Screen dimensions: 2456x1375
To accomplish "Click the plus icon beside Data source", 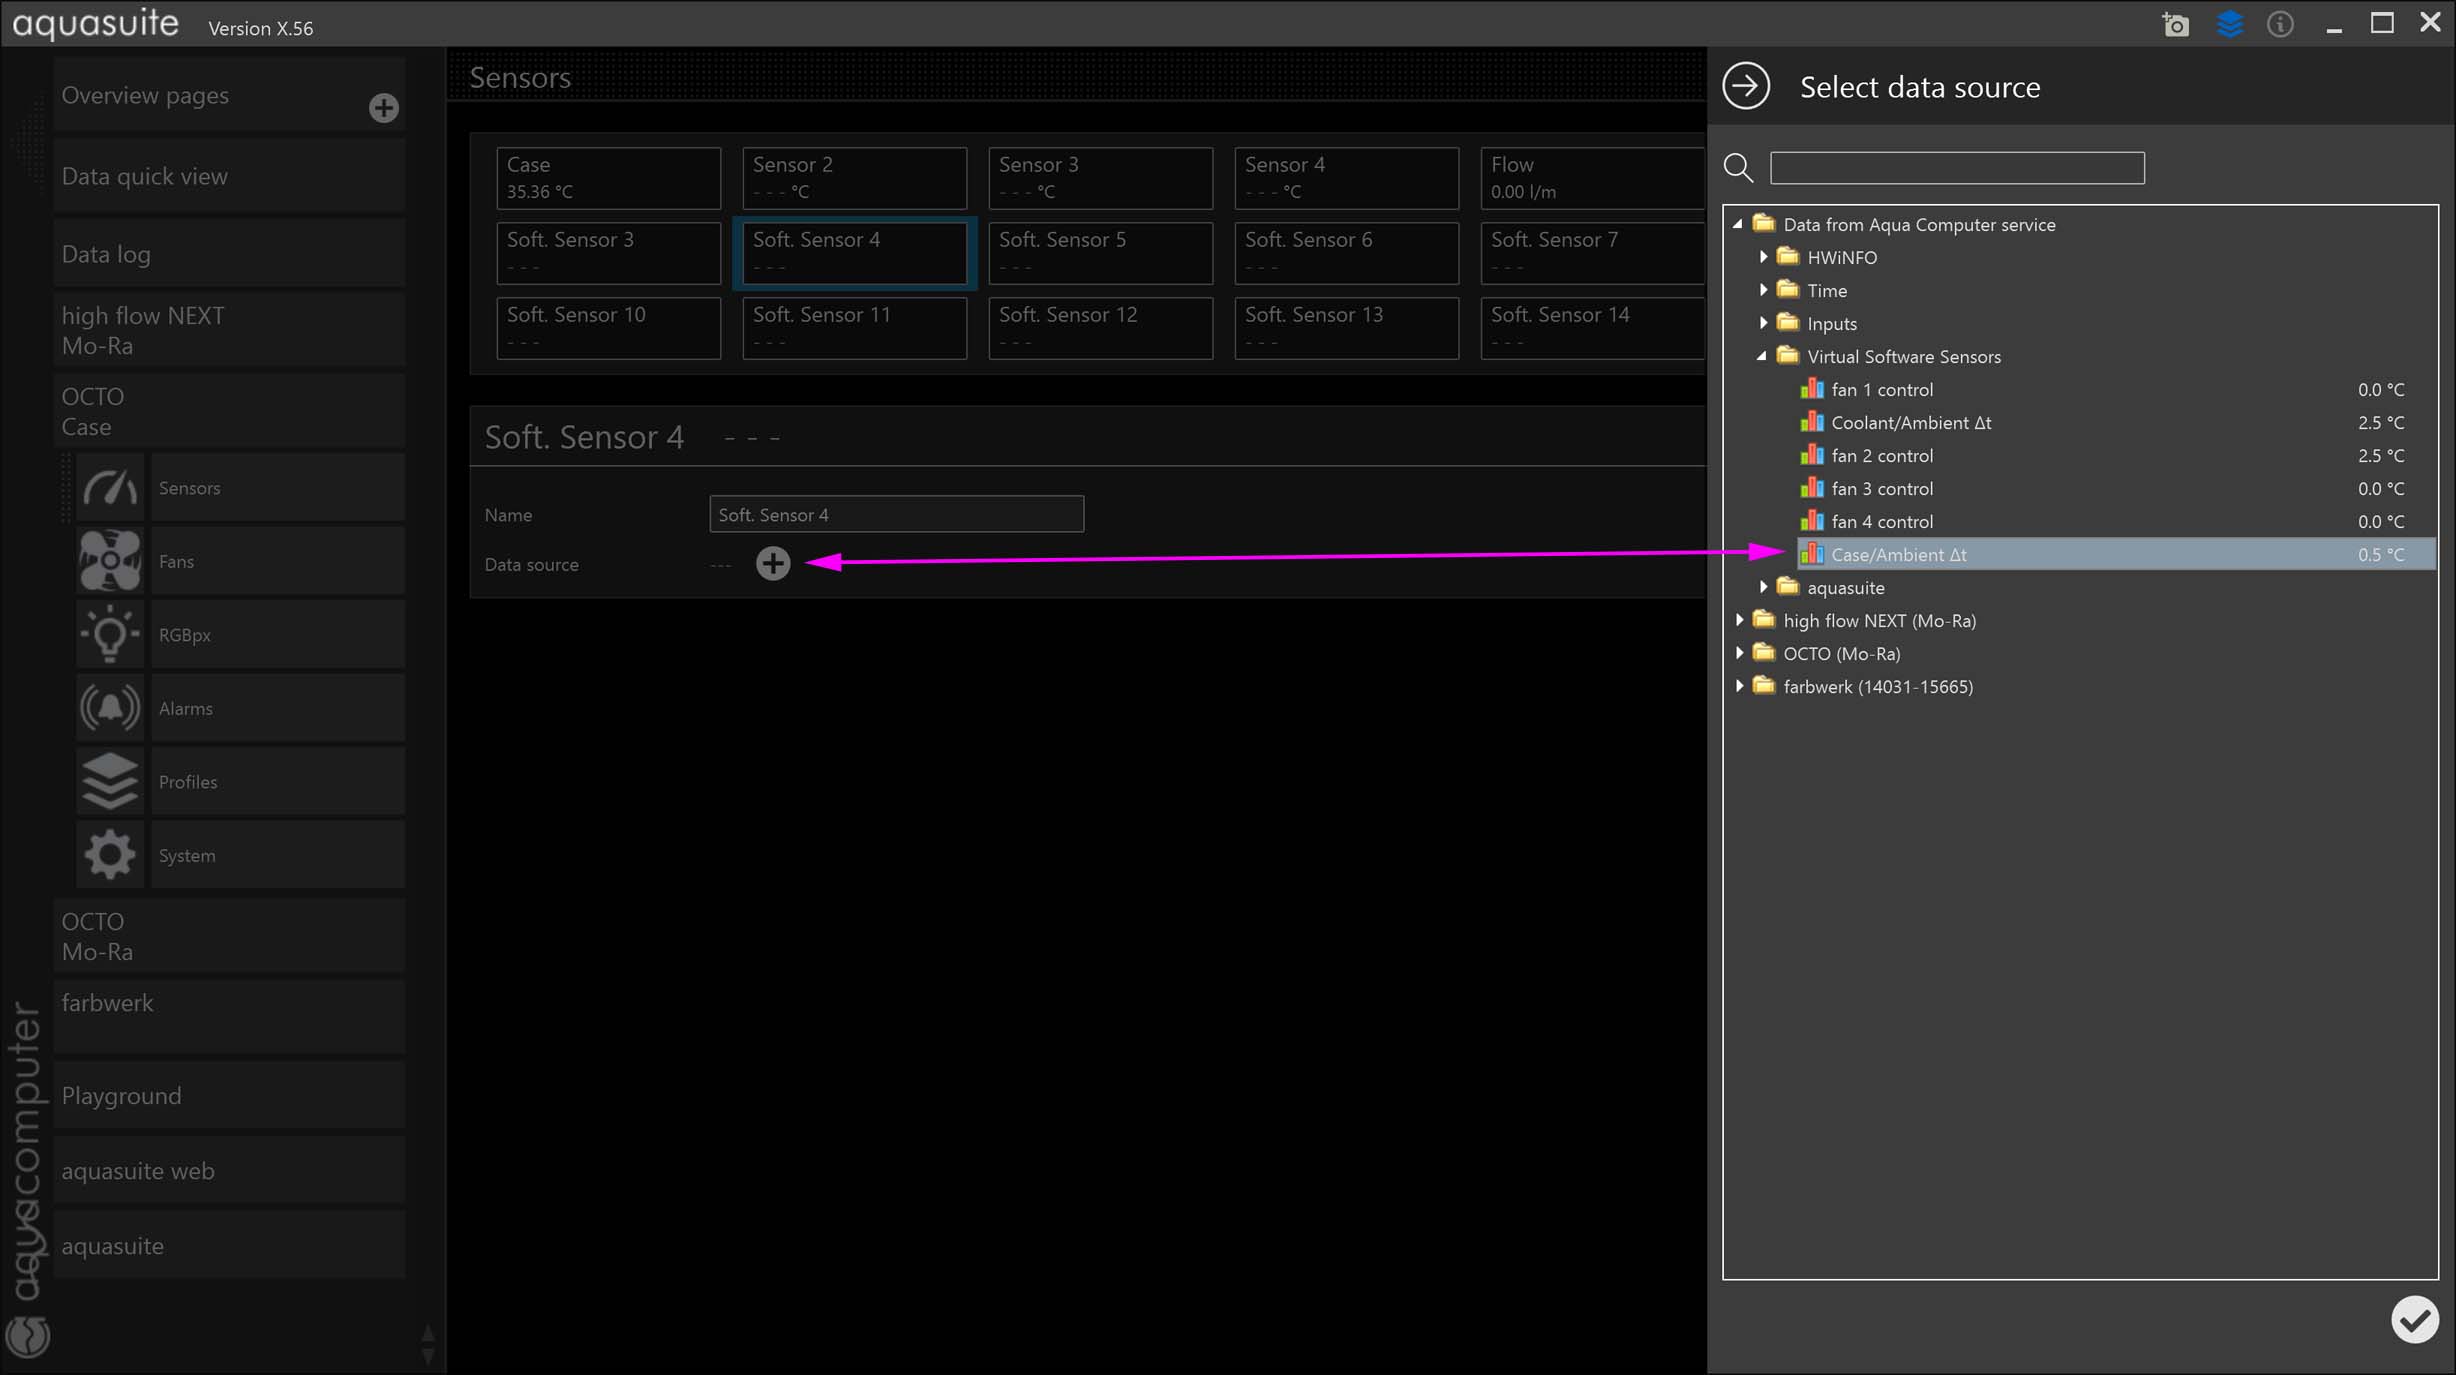I will (773, 563).
